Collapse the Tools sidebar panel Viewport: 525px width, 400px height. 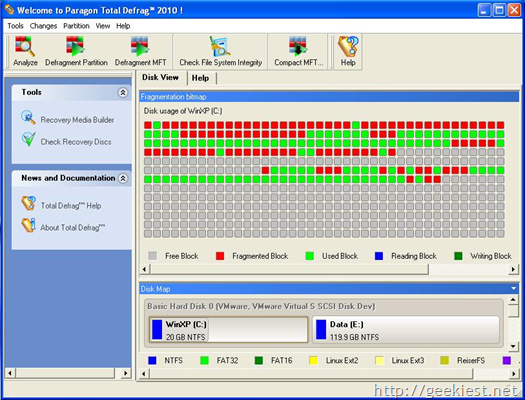point(123,92)
